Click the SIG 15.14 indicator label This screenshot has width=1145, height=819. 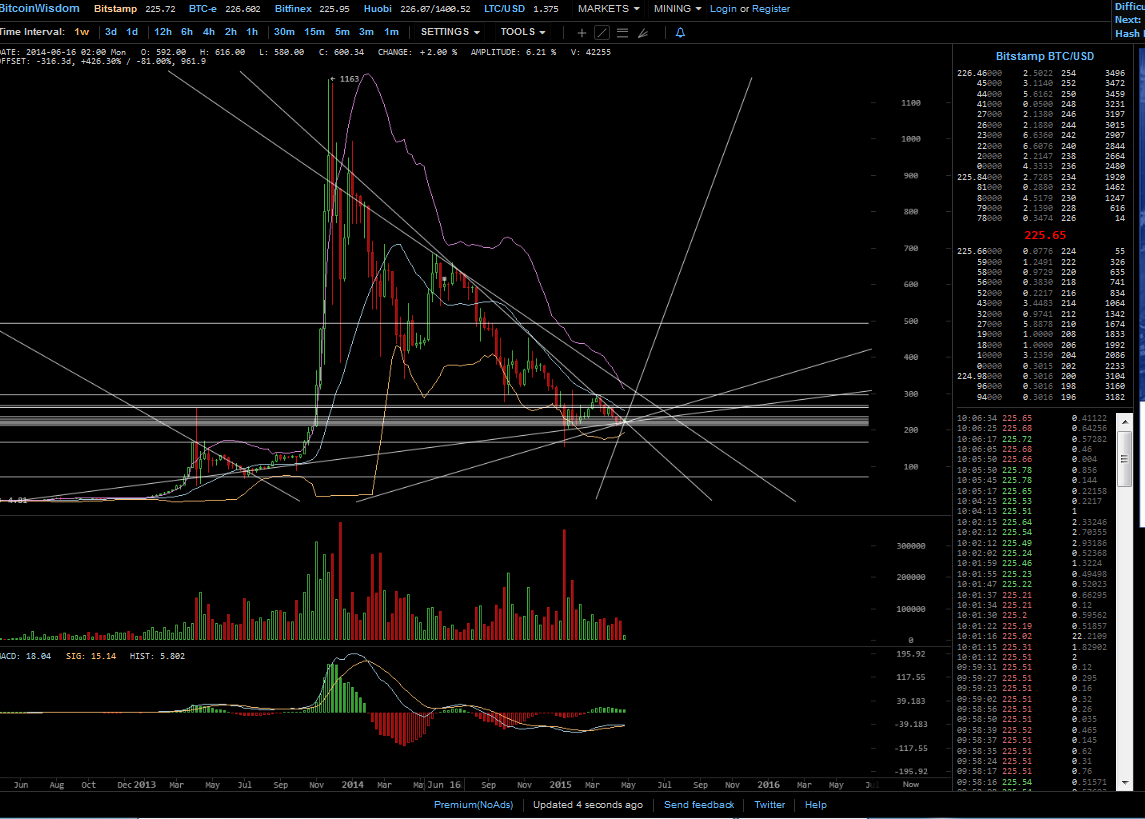point(91,656)
